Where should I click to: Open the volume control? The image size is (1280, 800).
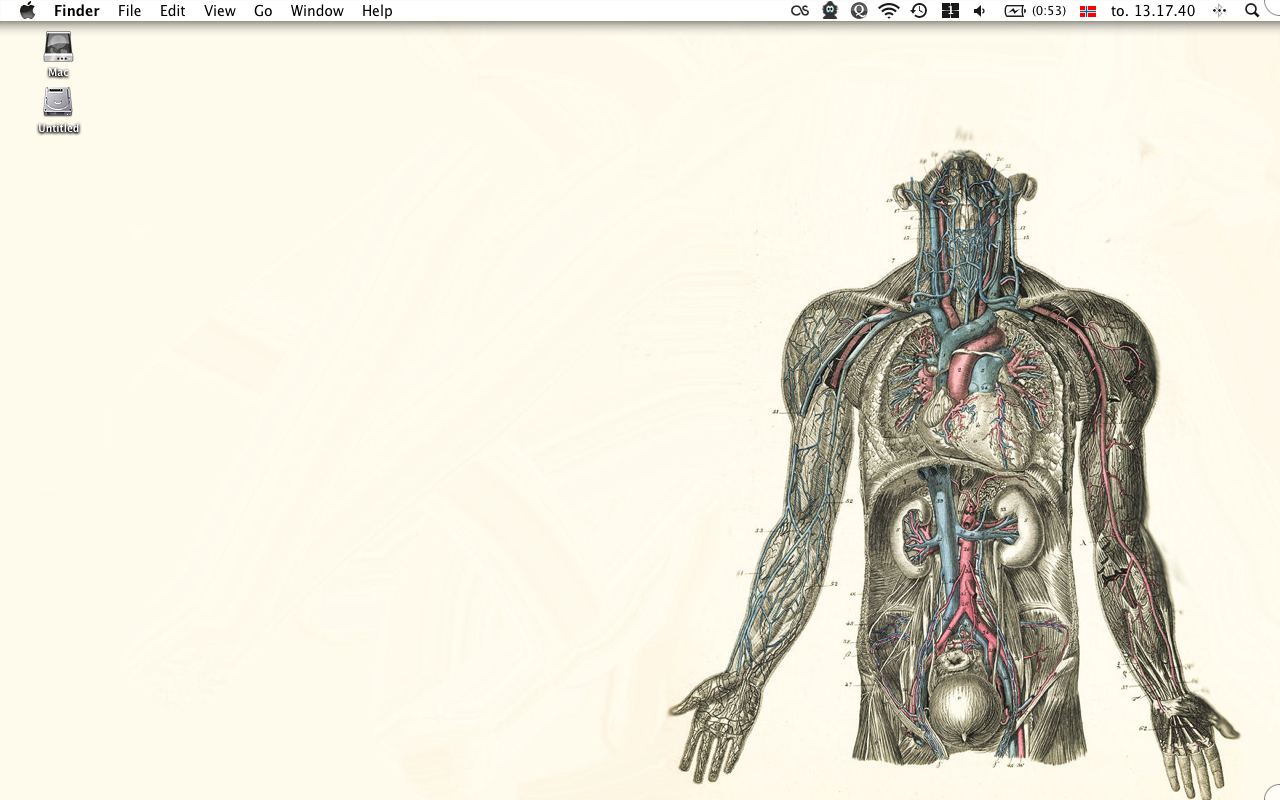coord(980,11)
